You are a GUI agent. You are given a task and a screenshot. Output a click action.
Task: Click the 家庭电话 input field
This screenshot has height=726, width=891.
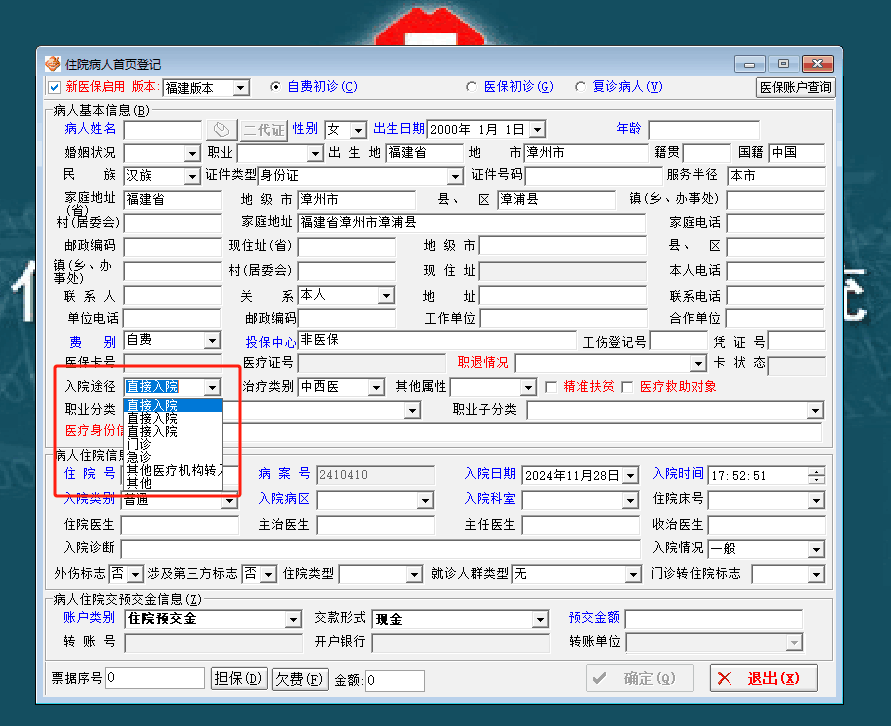[776, 223]
